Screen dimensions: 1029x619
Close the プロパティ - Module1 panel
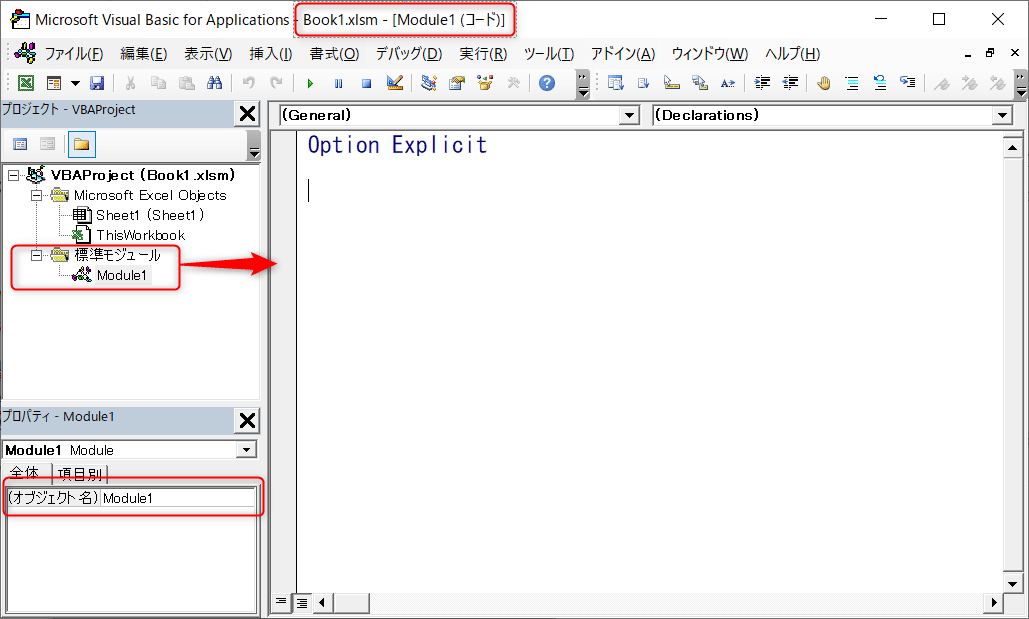click(x=247, y=420)
